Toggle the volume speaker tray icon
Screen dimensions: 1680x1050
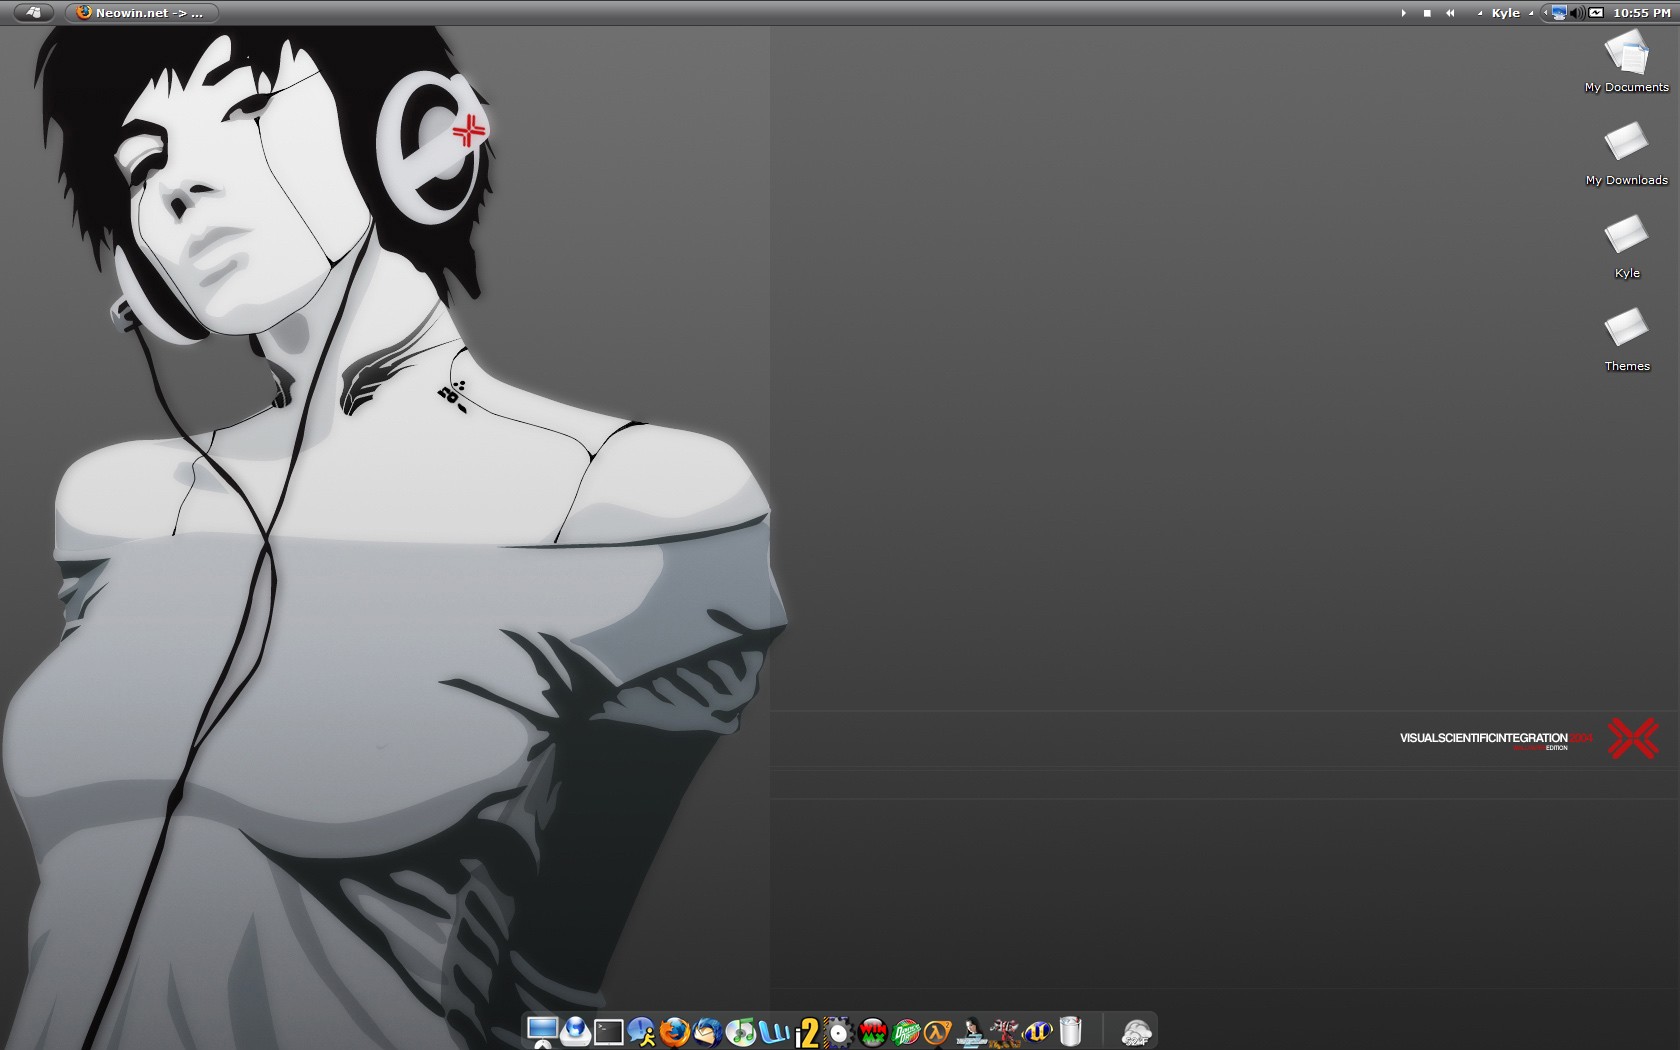[1576, 13]
